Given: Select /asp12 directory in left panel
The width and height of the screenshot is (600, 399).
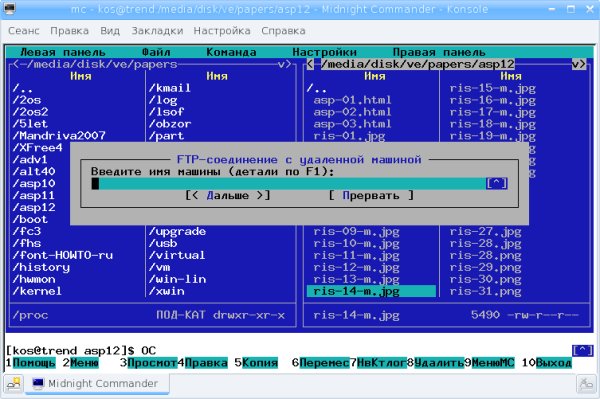Looking at the screenshot, I should (34, 207).
